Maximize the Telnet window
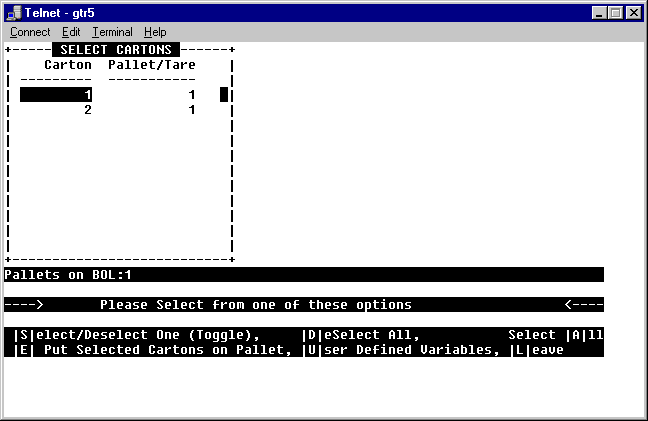Viewport: 648px width, 421px height. pos(616,12)
